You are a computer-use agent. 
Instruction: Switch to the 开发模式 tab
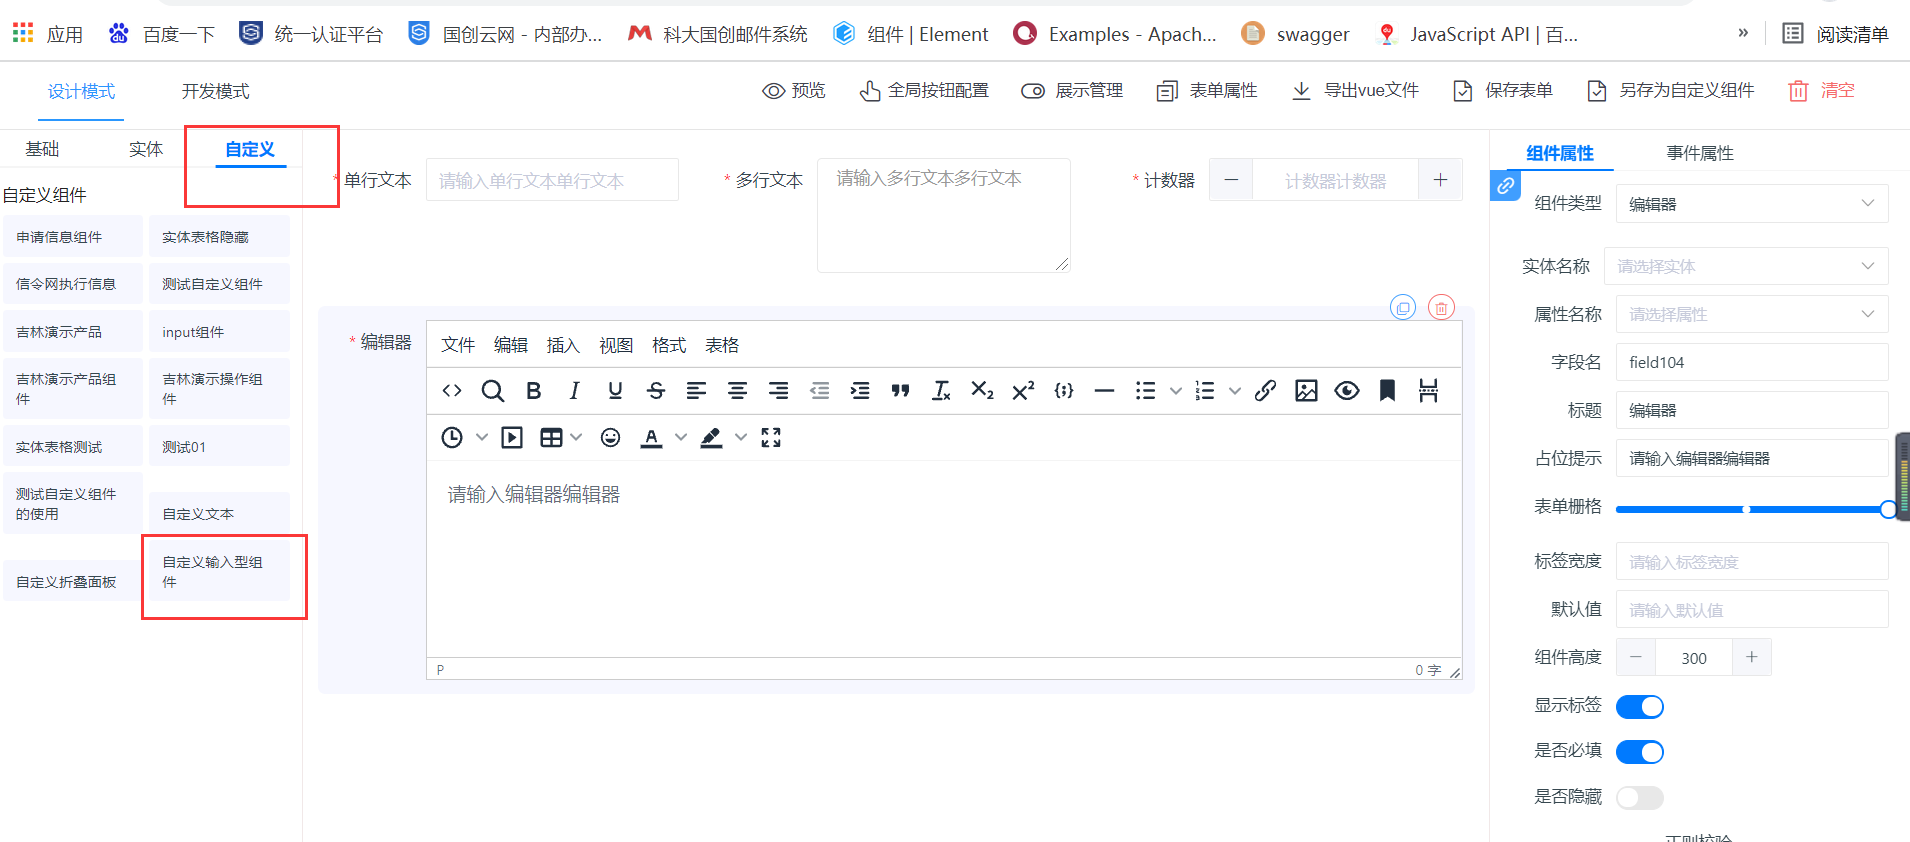215,91
